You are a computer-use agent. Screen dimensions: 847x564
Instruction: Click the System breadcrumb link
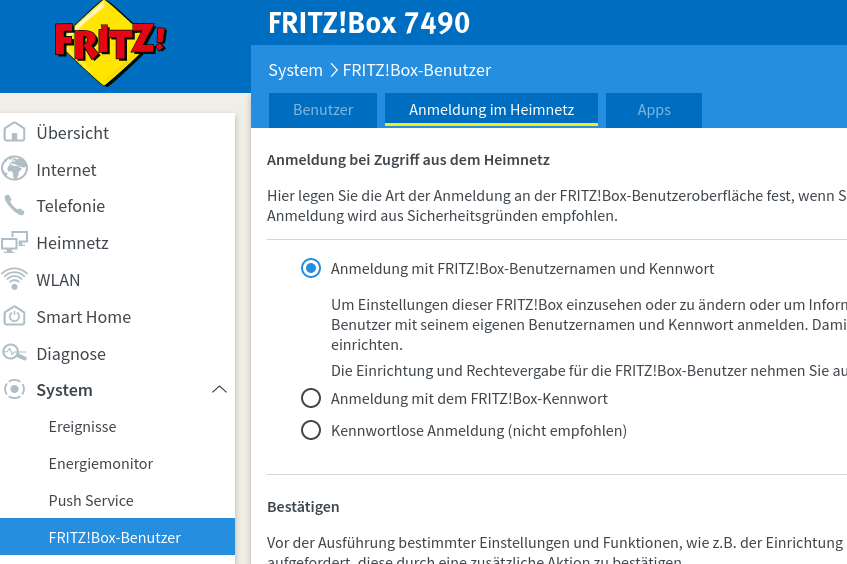295,70
